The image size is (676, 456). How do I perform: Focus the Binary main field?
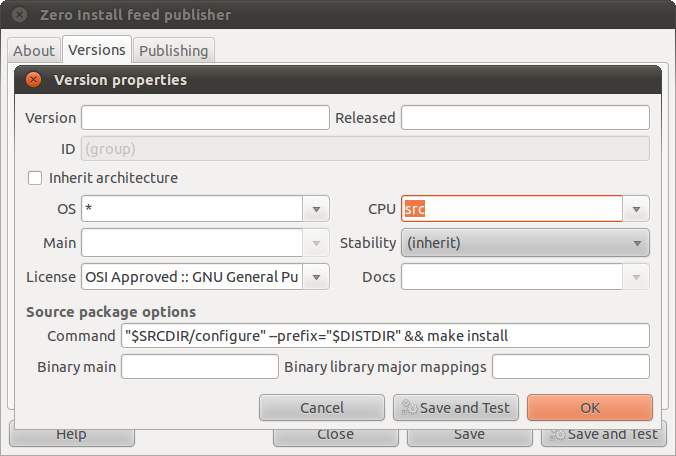click(200, 367)
